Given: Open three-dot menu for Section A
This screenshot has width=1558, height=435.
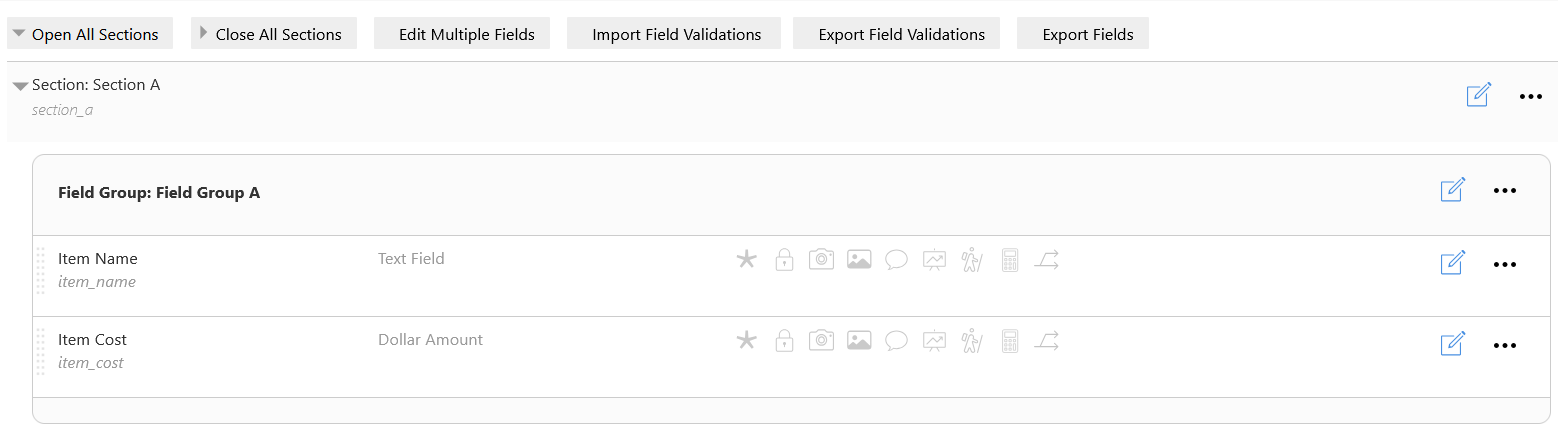Looking at the screenshot, I should [1531, 97].
